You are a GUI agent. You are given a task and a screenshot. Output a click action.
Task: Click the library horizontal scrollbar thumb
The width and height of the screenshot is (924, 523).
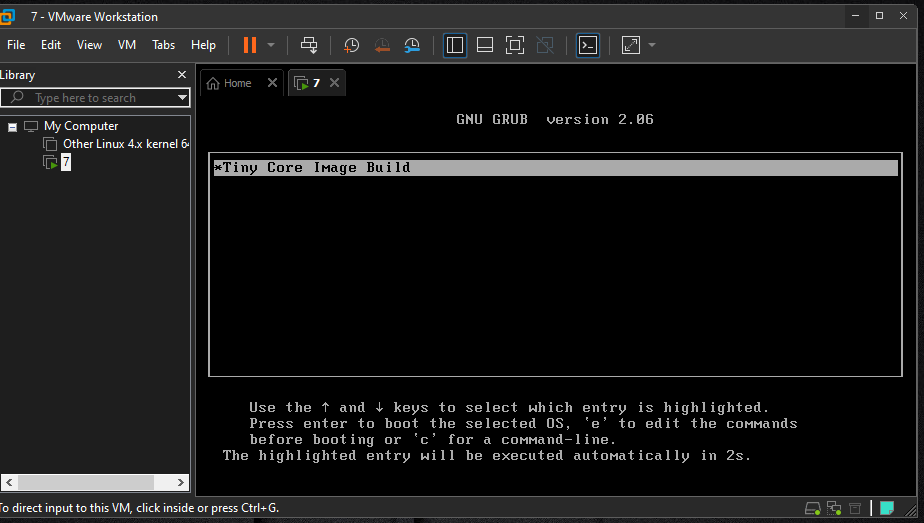86,482
